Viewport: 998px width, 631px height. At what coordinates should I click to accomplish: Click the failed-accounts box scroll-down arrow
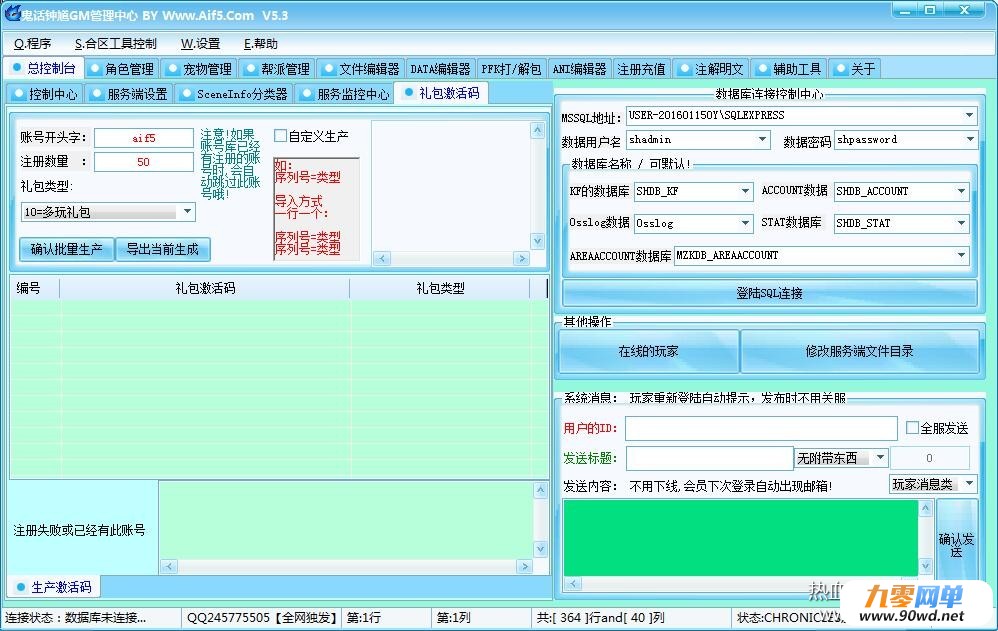(x=540, y=549)
